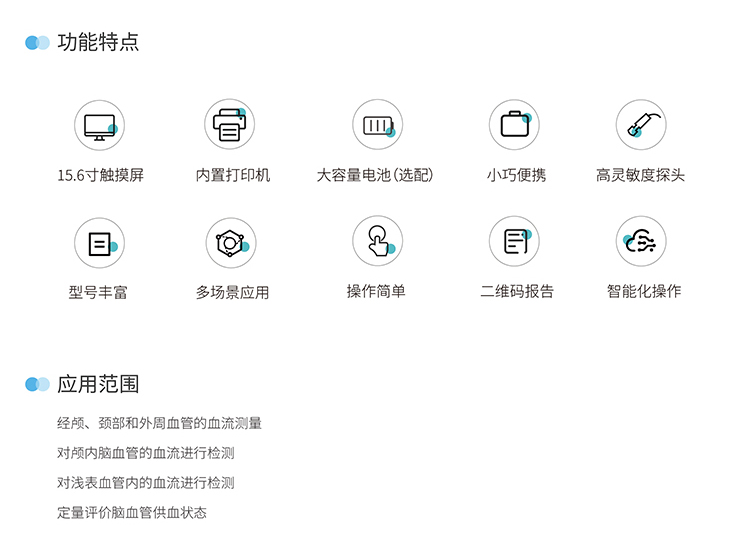Select the 高灵敏度探头 probe icon
The width and height of the screenshot is (750, 548).
click(640, 126)
